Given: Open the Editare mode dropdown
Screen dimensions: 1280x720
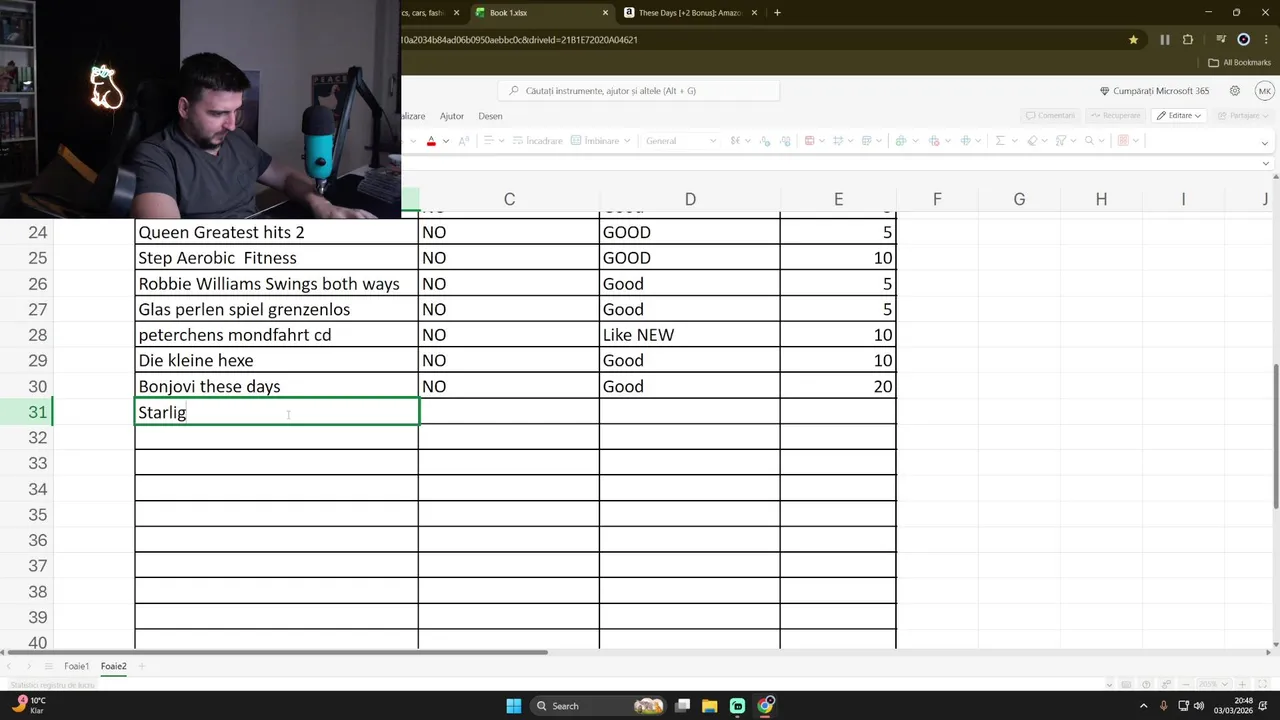Looking at the screenshot, I should coord(1179,116).
